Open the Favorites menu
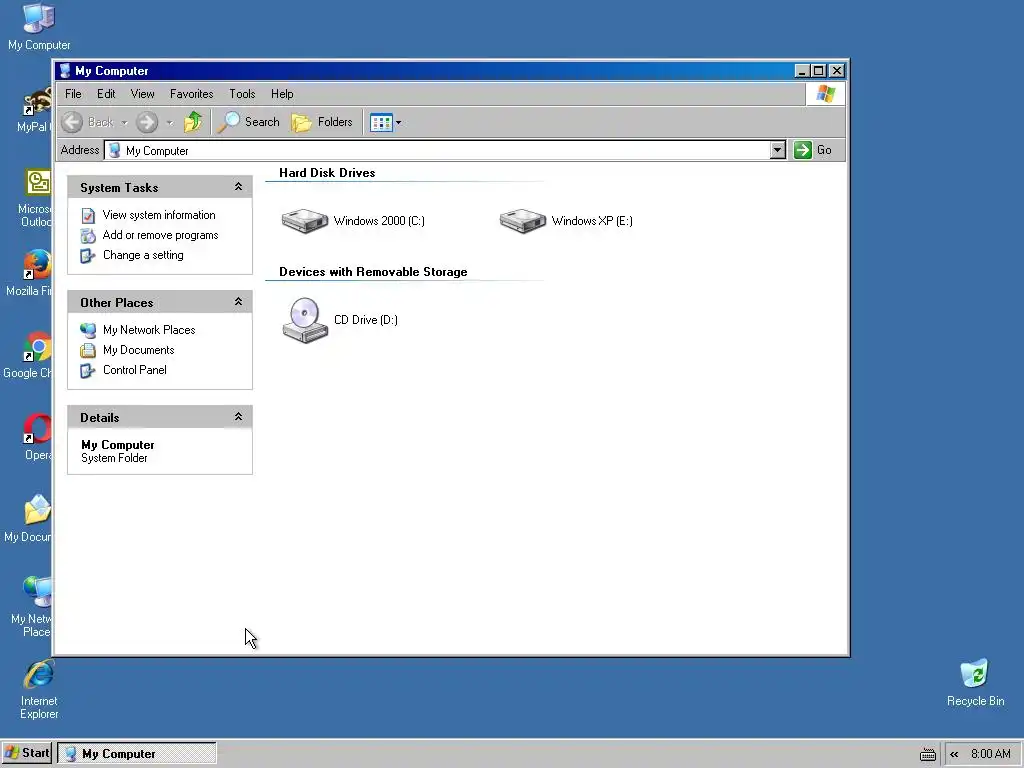 click(x=191, y=94)
